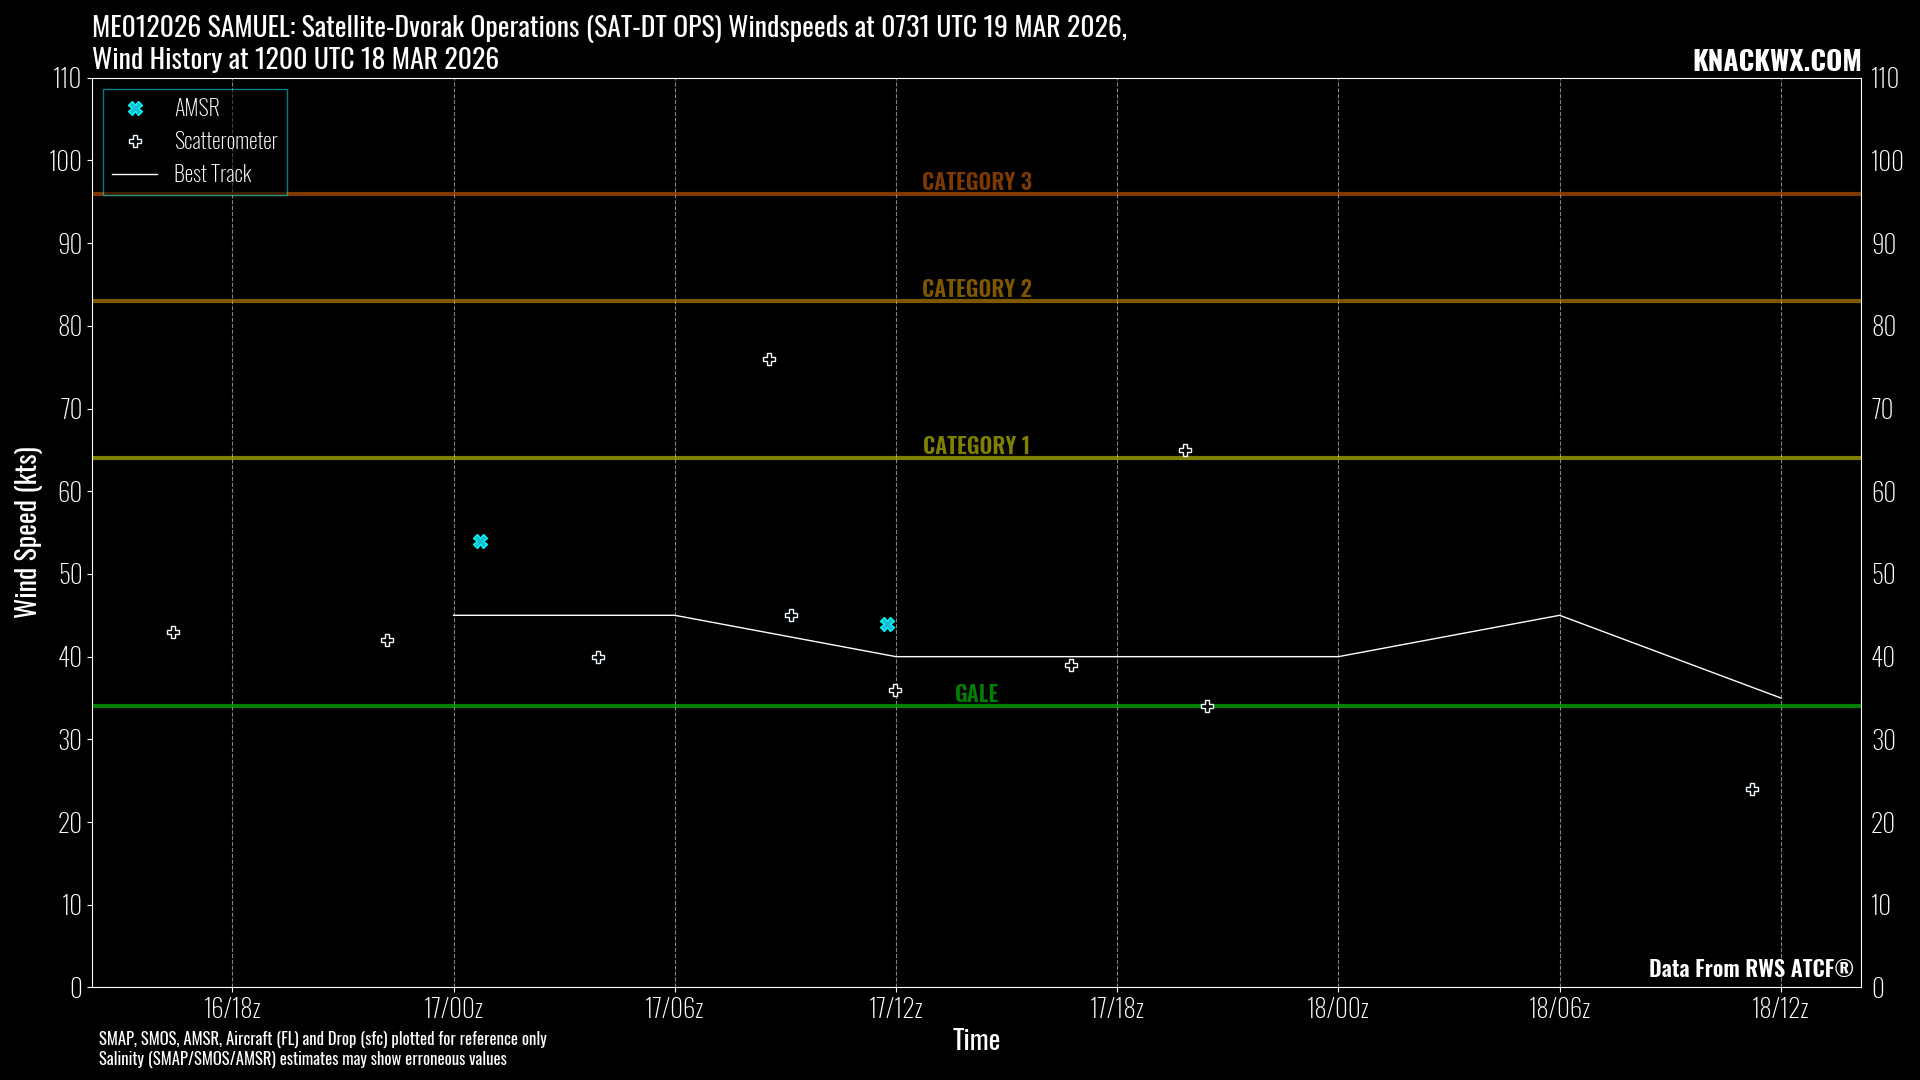Click the CATEGORY 3 threshold label
This screenshot has width=1920, height=1080.
[976, 181]
